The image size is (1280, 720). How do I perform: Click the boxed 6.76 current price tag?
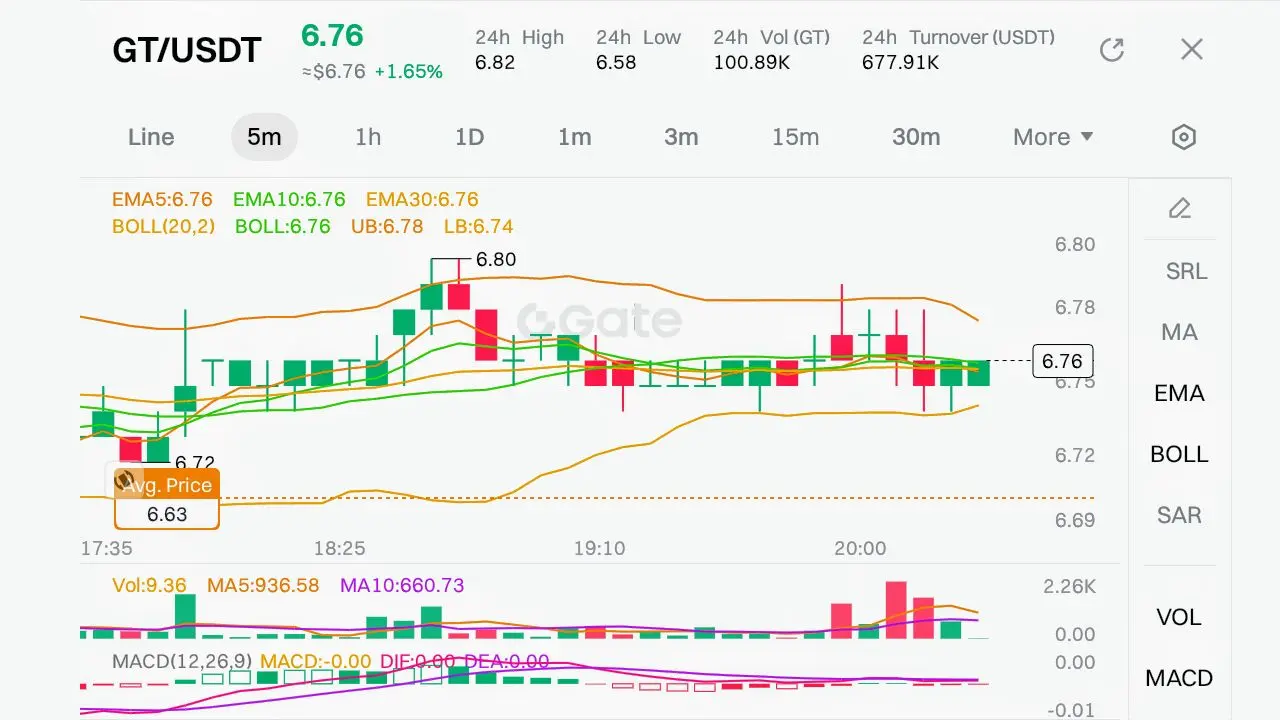pos(1062,361)
